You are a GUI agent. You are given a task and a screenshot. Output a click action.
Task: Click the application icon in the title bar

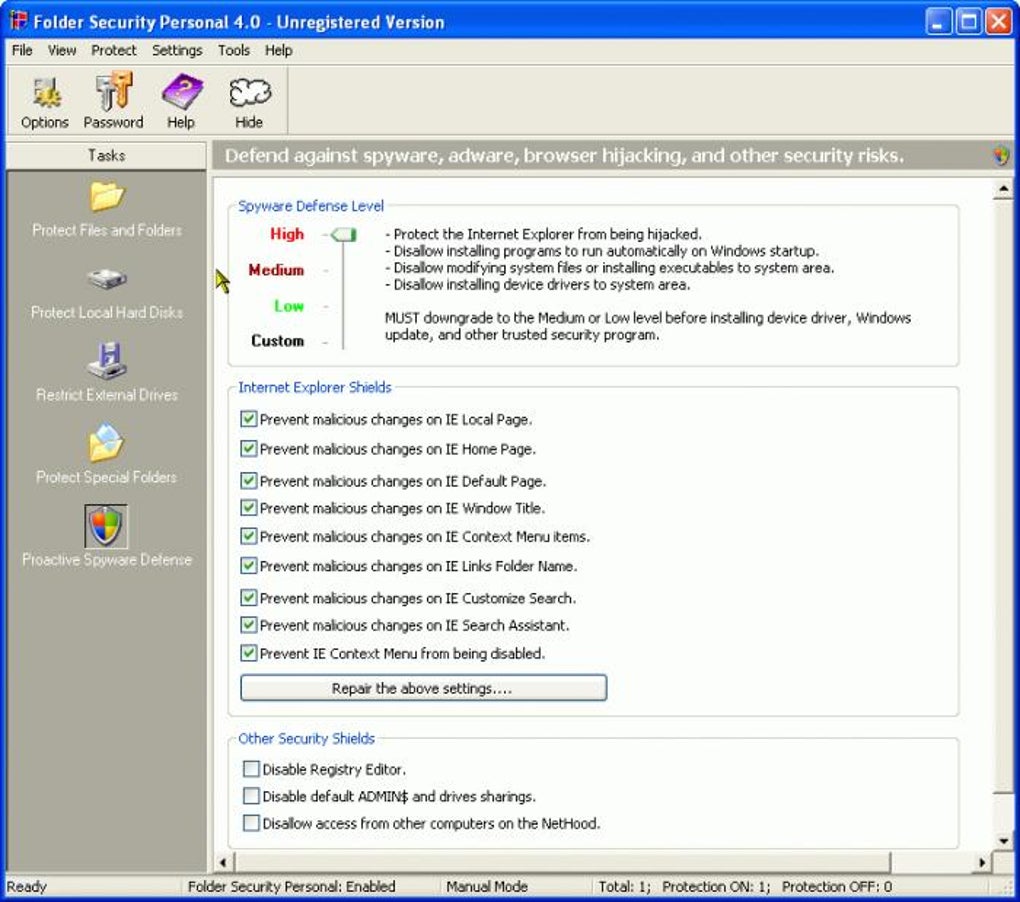(18, 21)
